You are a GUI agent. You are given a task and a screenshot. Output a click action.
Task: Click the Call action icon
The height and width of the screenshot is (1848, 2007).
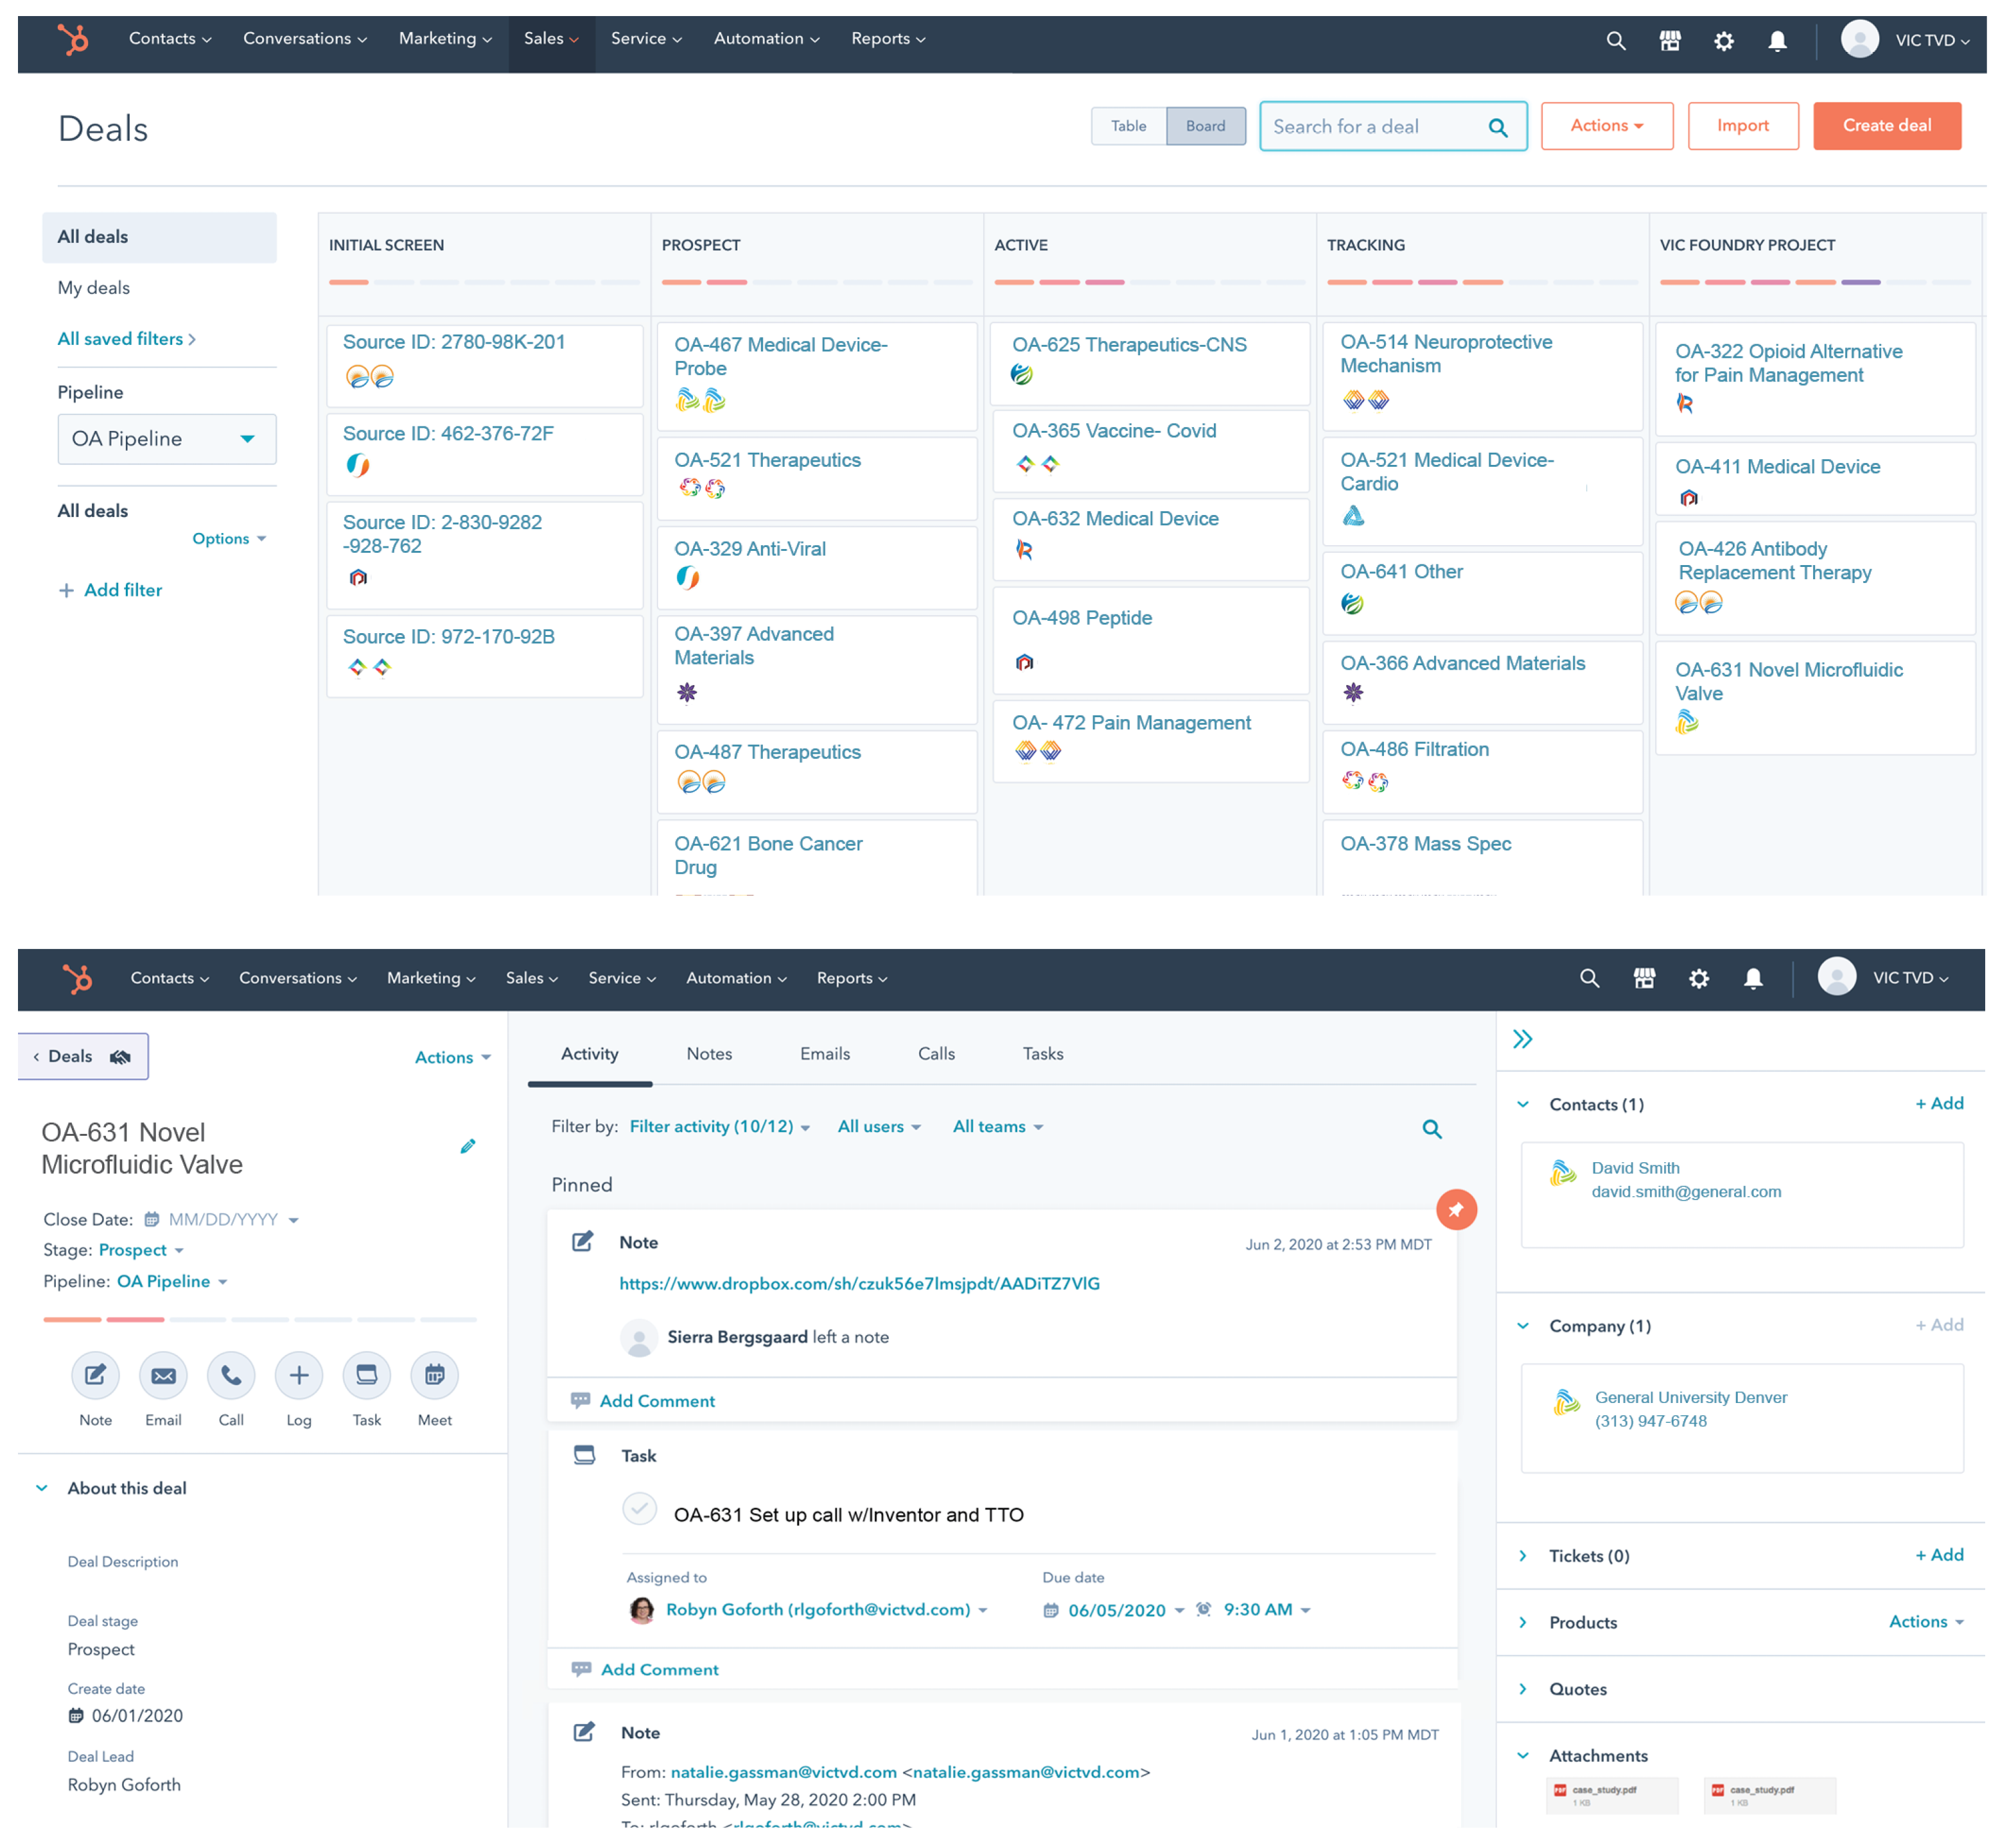pos(231,1375)
